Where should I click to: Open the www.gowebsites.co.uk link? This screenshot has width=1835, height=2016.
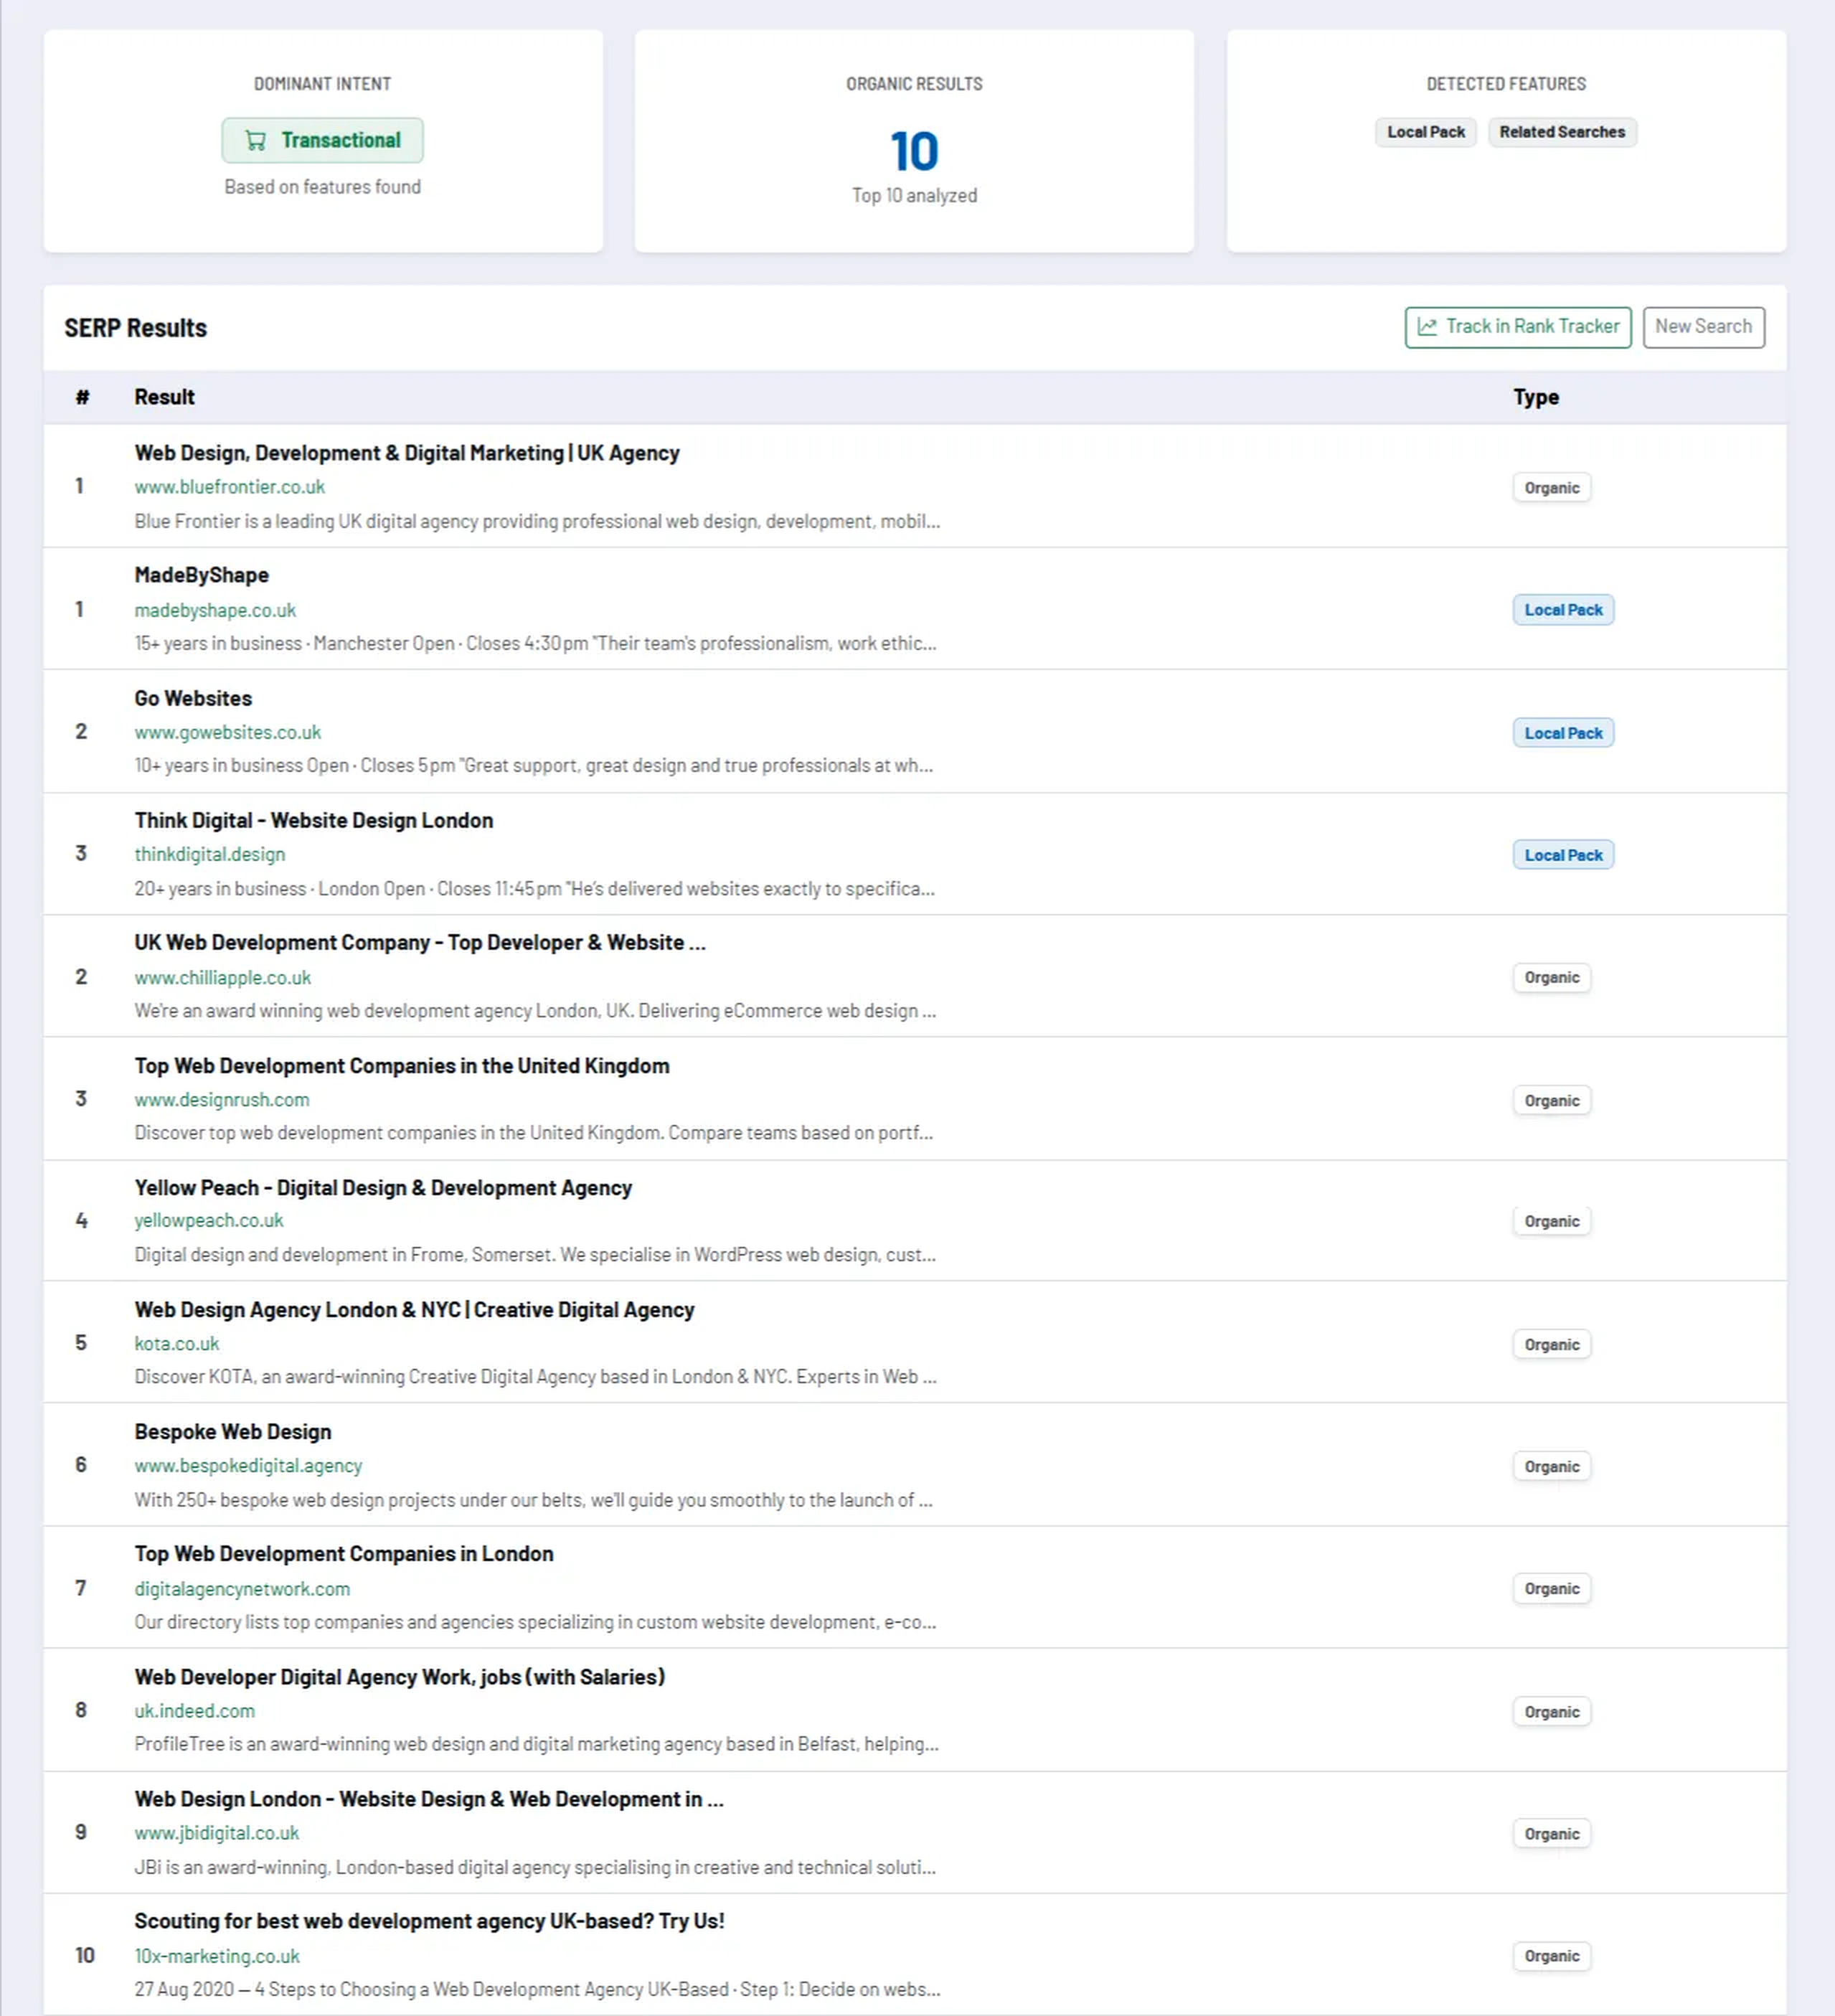tap(228, 732)
